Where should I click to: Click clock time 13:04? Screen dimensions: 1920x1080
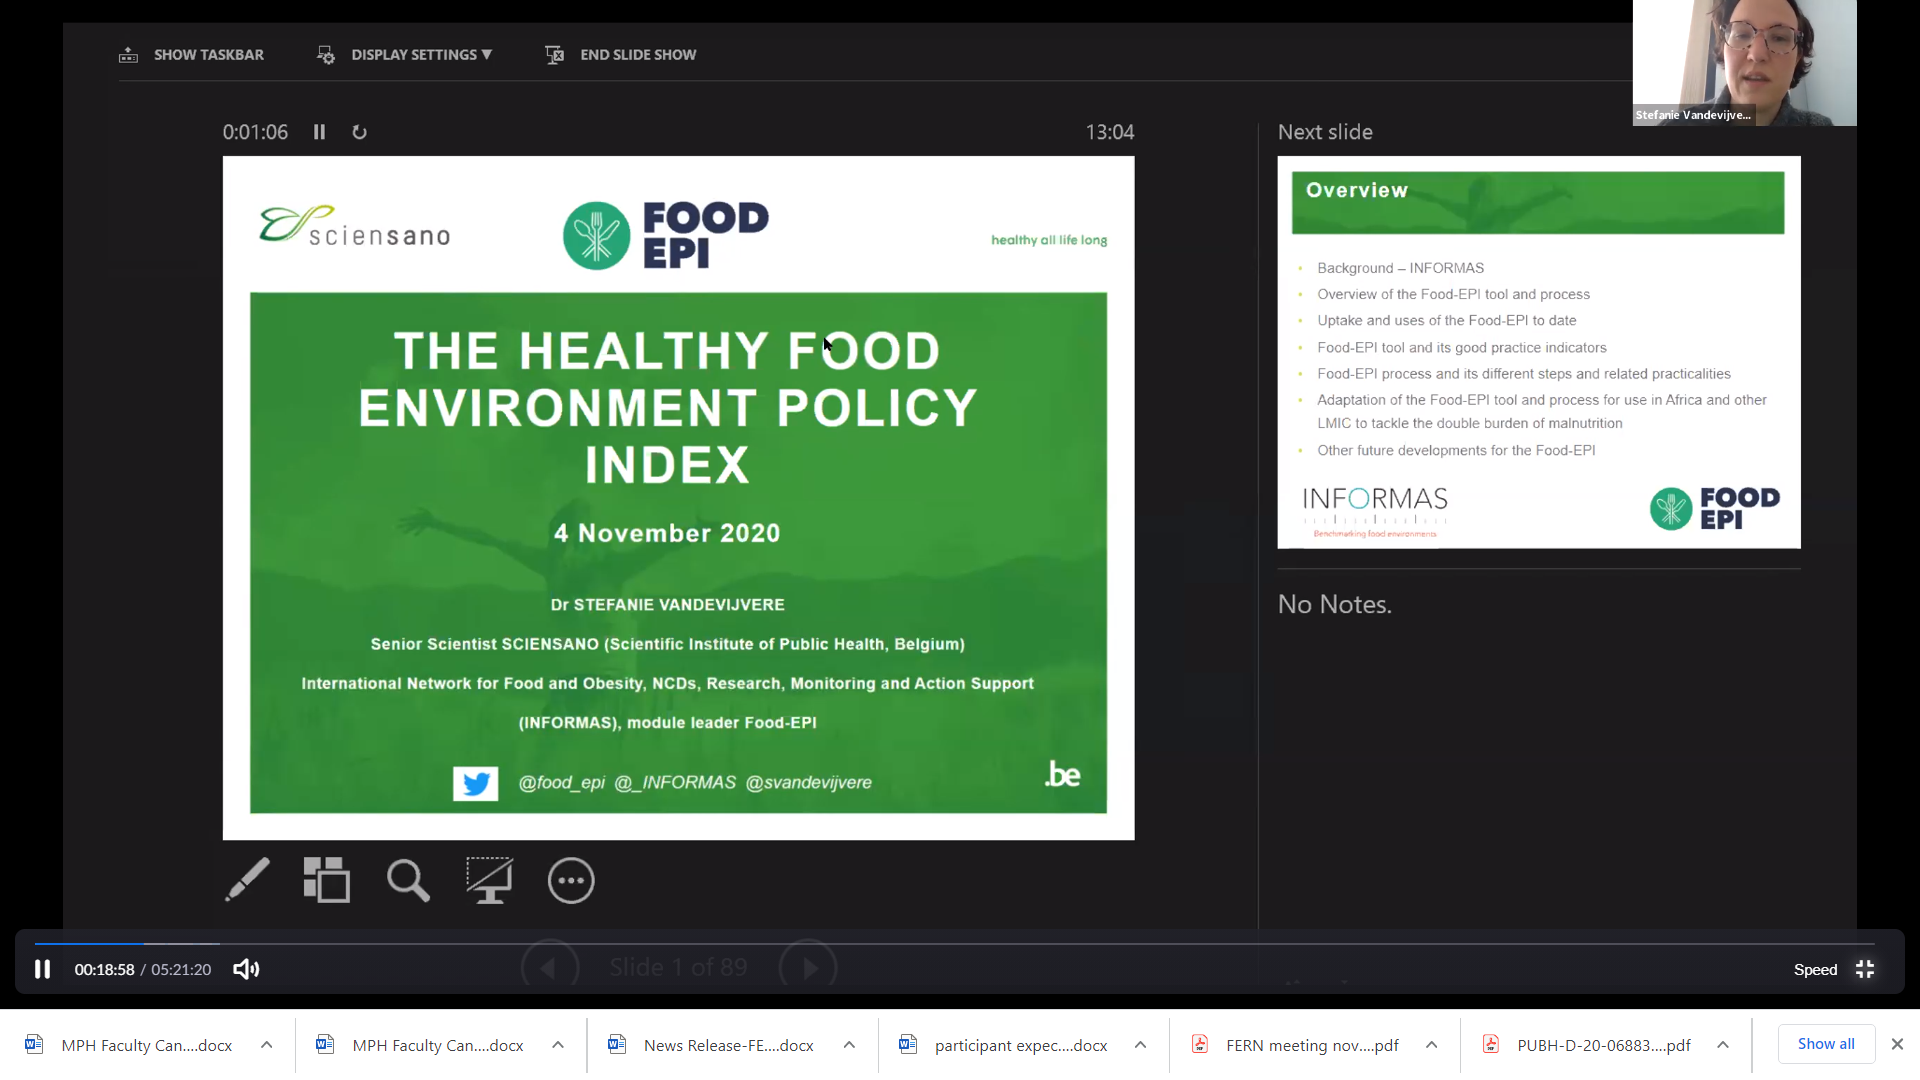(1110, 132)
